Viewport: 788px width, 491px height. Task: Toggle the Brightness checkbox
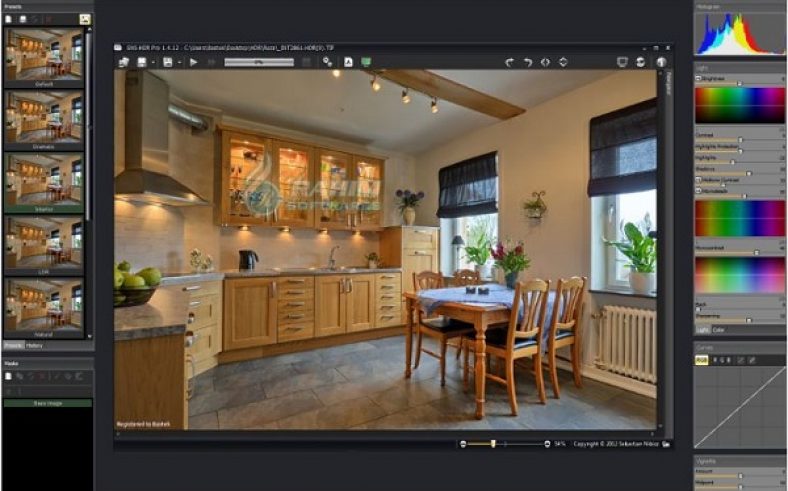698,79
